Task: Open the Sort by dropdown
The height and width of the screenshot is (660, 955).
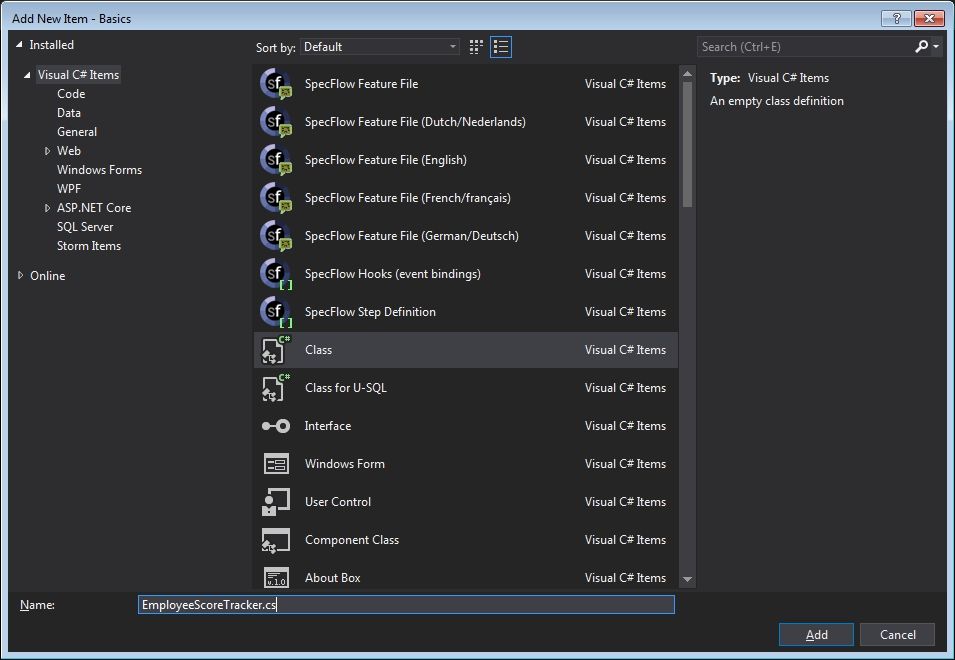Action: 380,47
